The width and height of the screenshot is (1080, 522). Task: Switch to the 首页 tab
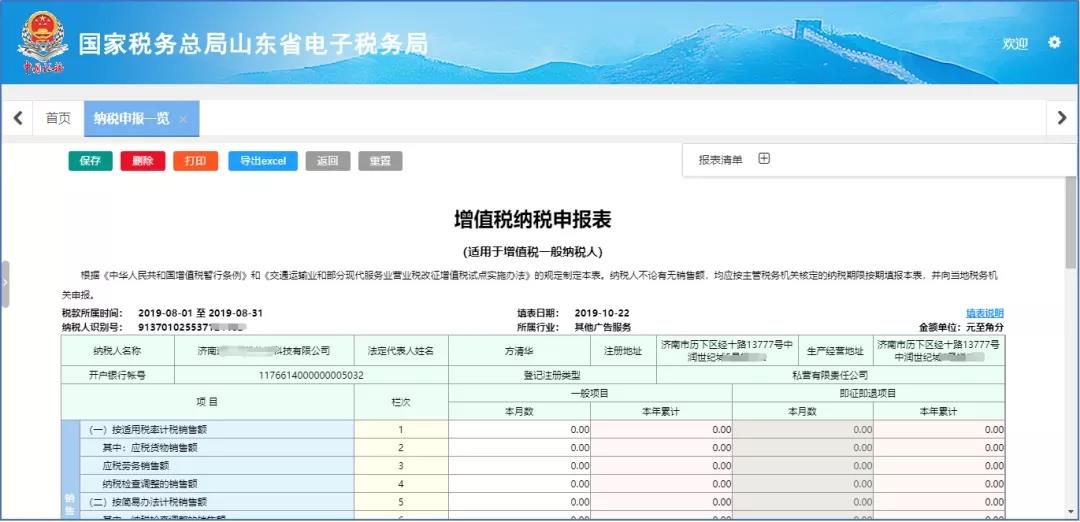[58, 118]
